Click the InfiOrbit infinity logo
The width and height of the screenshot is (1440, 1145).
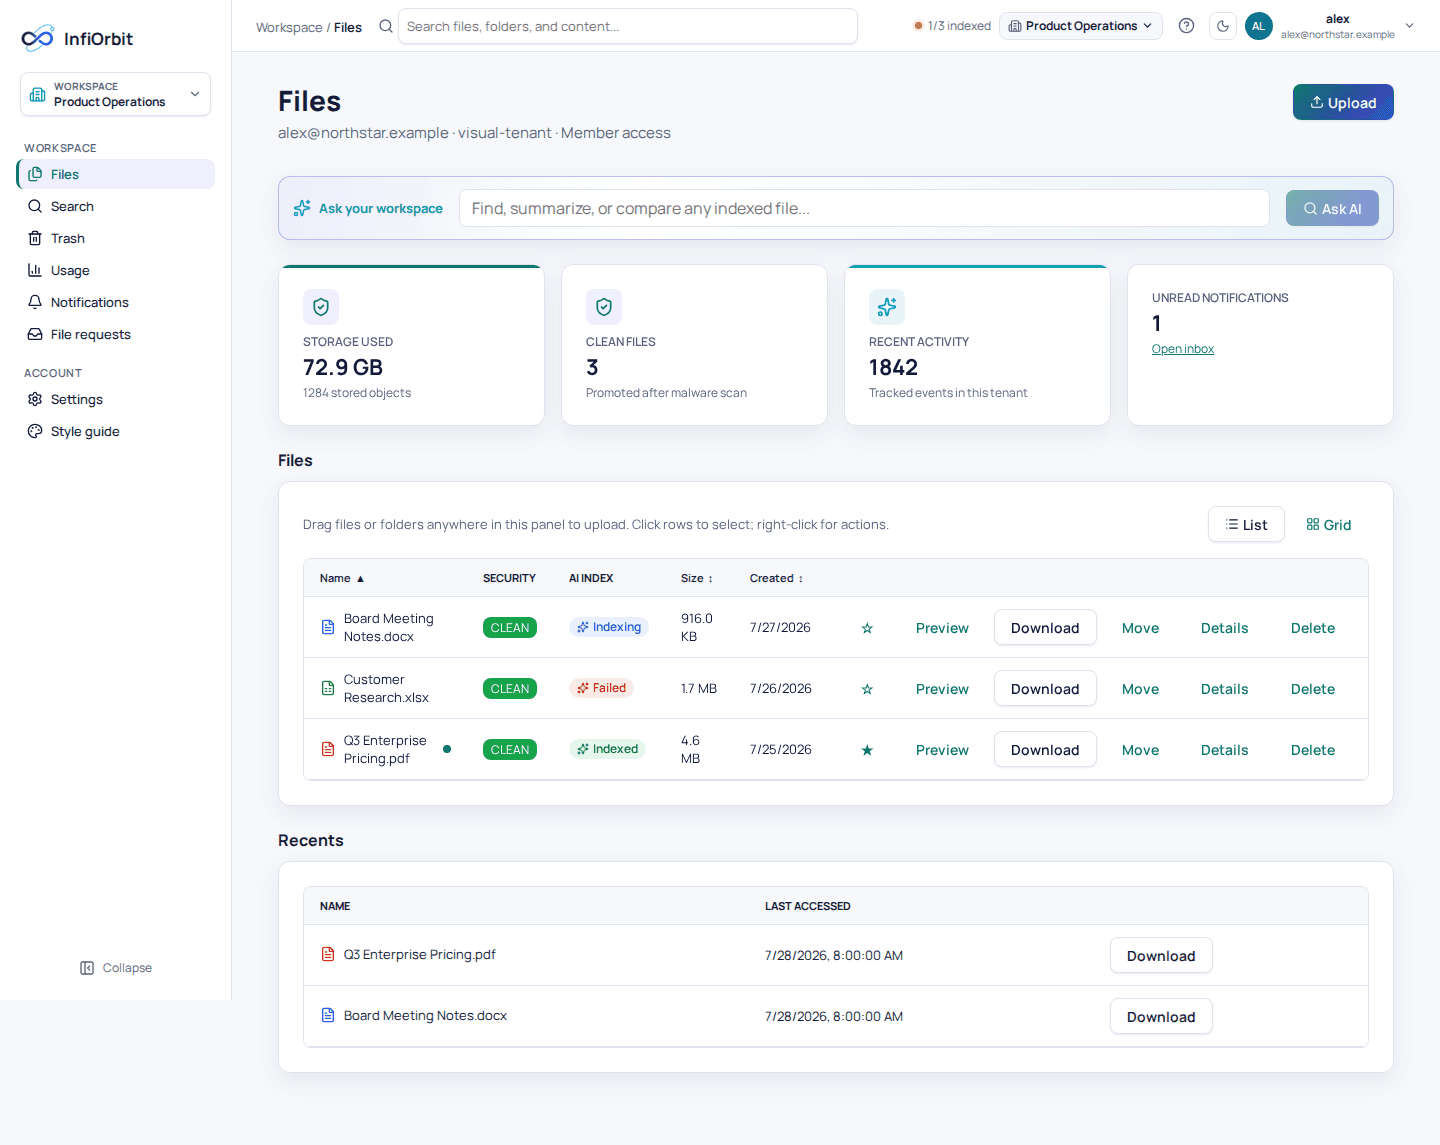pos(37,39)
